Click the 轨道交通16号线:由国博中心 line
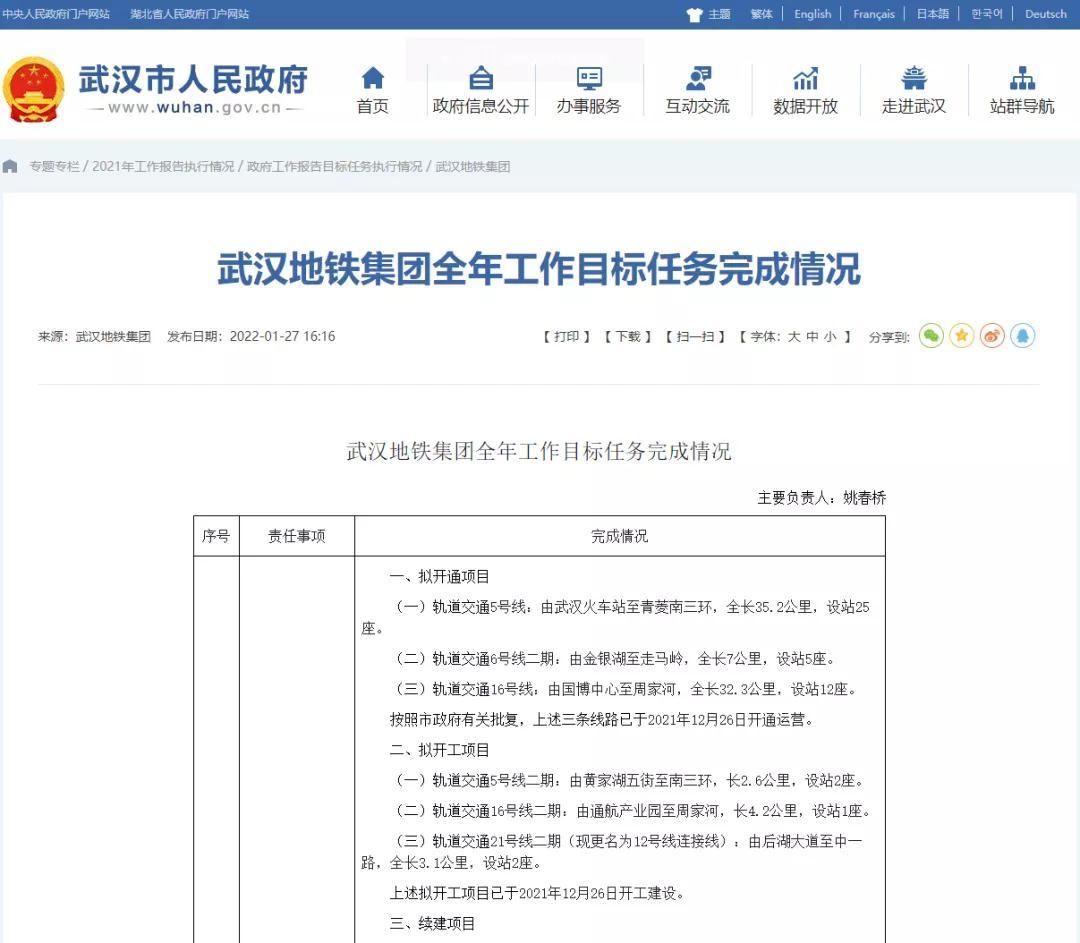Viewport: 1080px width, 943px height. coord(626,690)
